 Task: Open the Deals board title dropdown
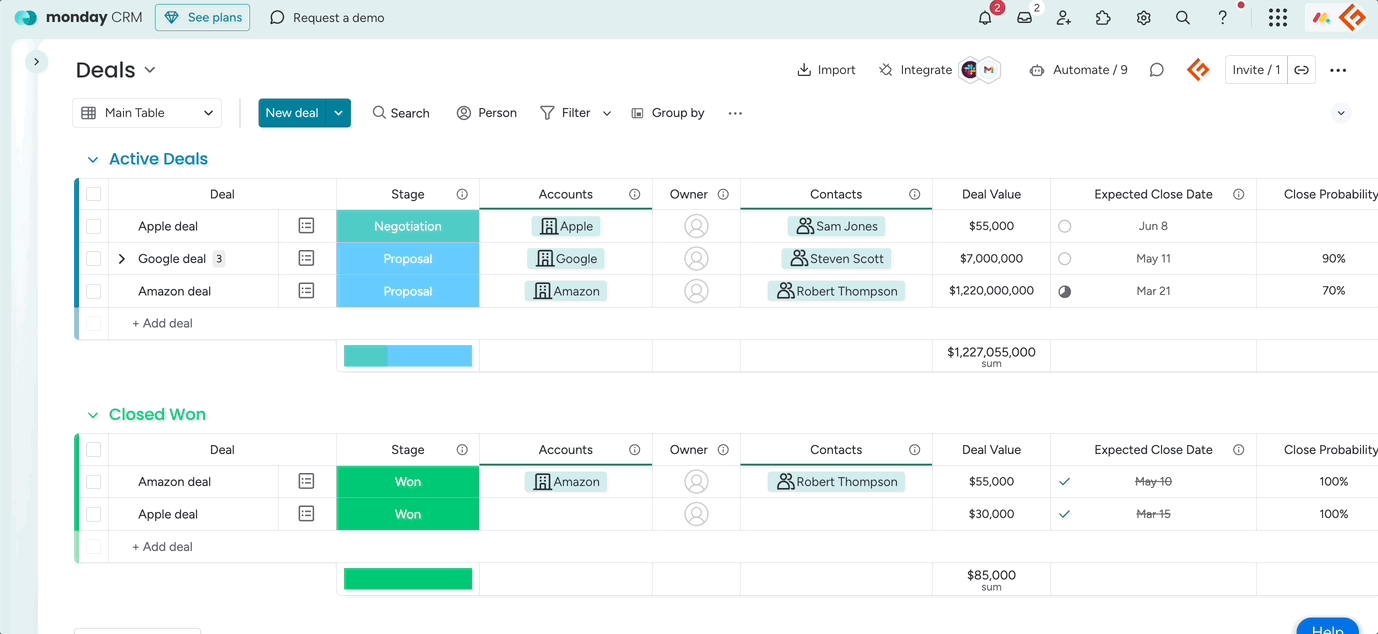click(x=150, y=70)
